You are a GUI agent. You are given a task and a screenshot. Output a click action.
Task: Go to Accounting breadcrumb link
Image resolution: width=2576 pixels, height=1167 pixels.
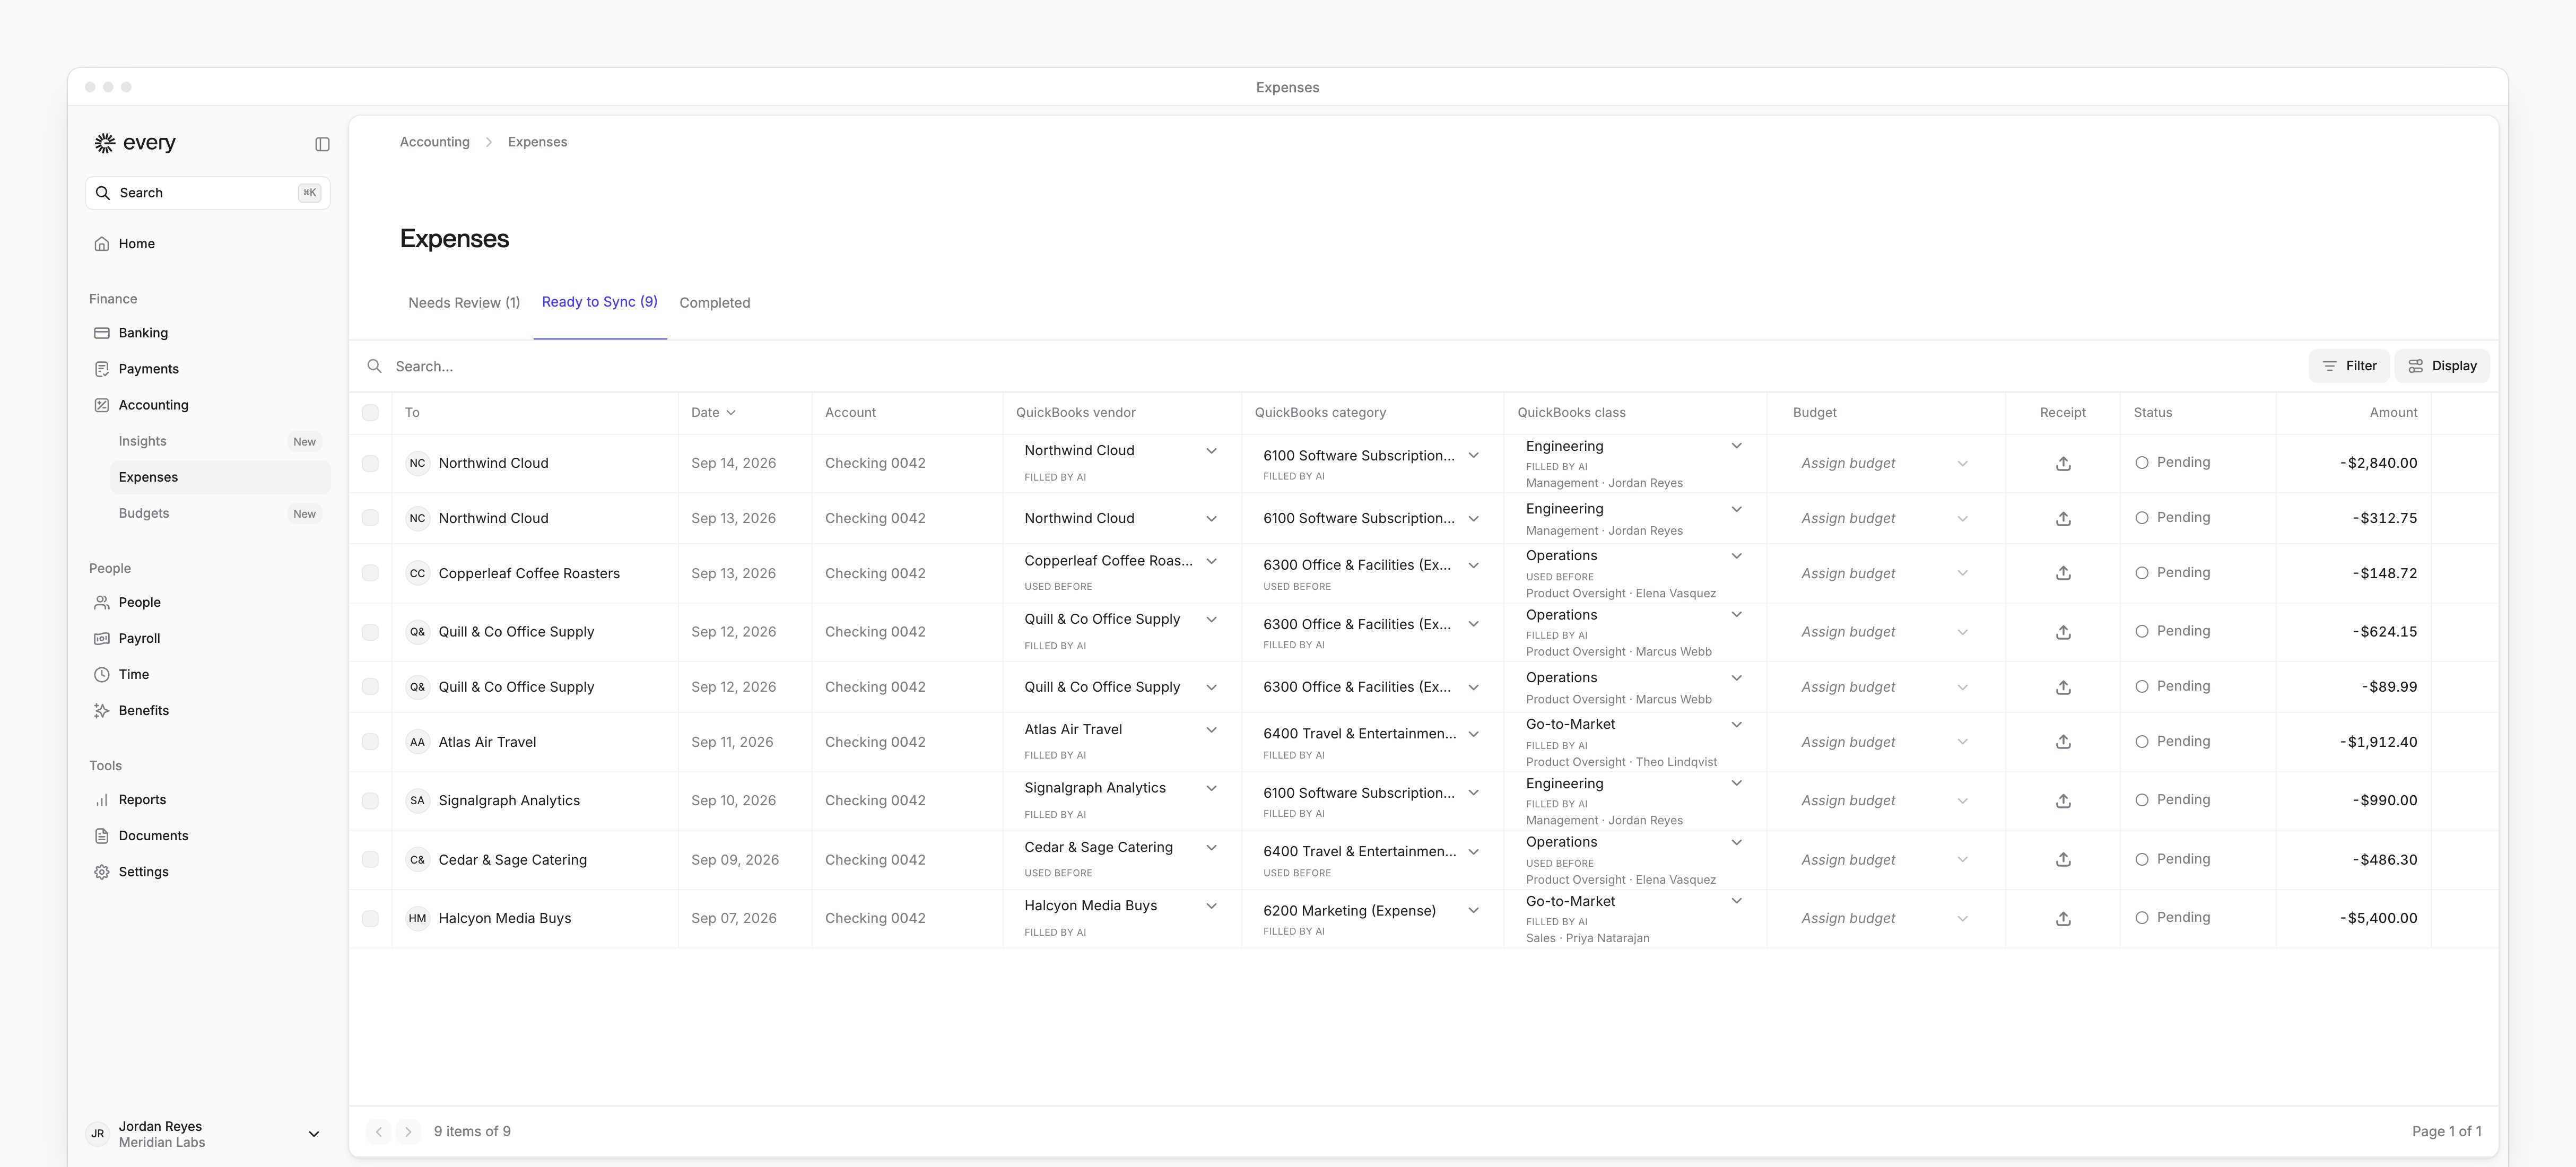(x=434, y=142)
